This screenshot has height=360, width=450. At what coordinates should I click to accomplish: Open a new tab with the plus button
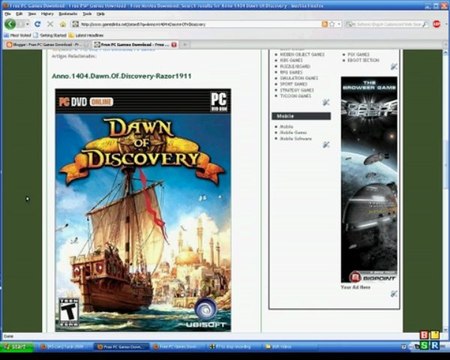[x=185, y=44]
